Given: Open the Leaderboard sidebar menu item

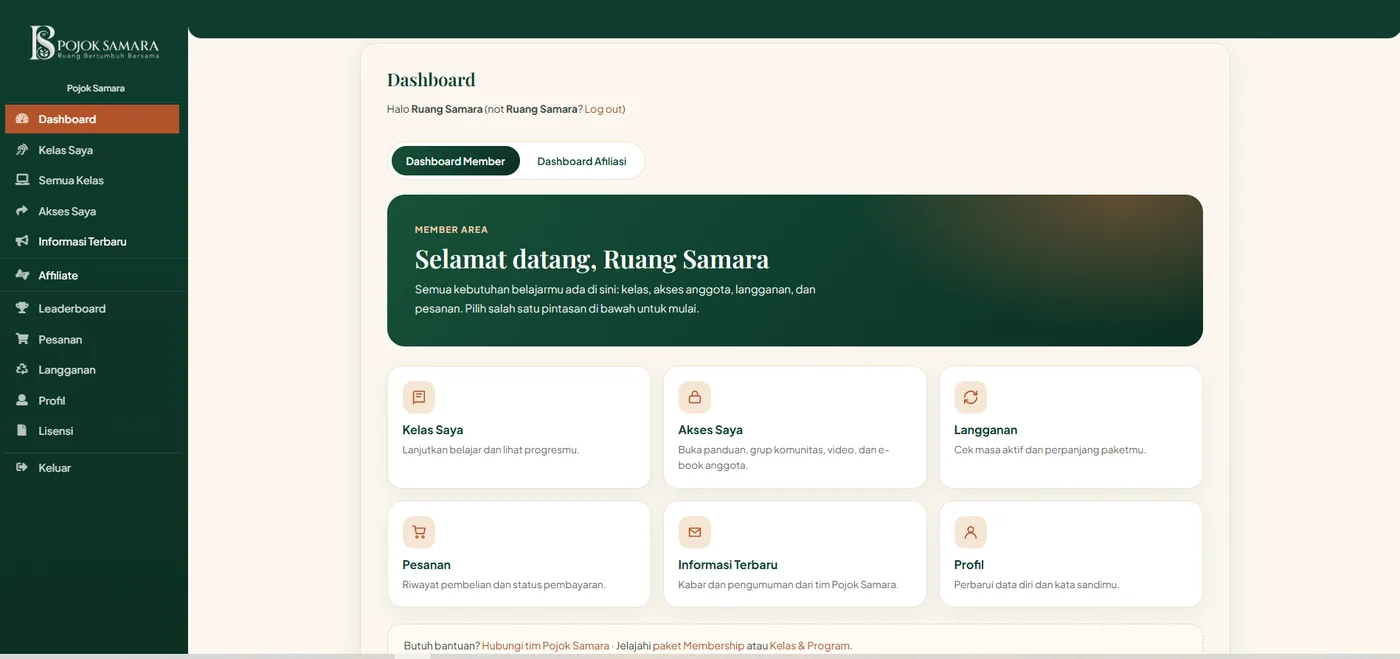Looking at the screenshot, I should coord(92,308).
